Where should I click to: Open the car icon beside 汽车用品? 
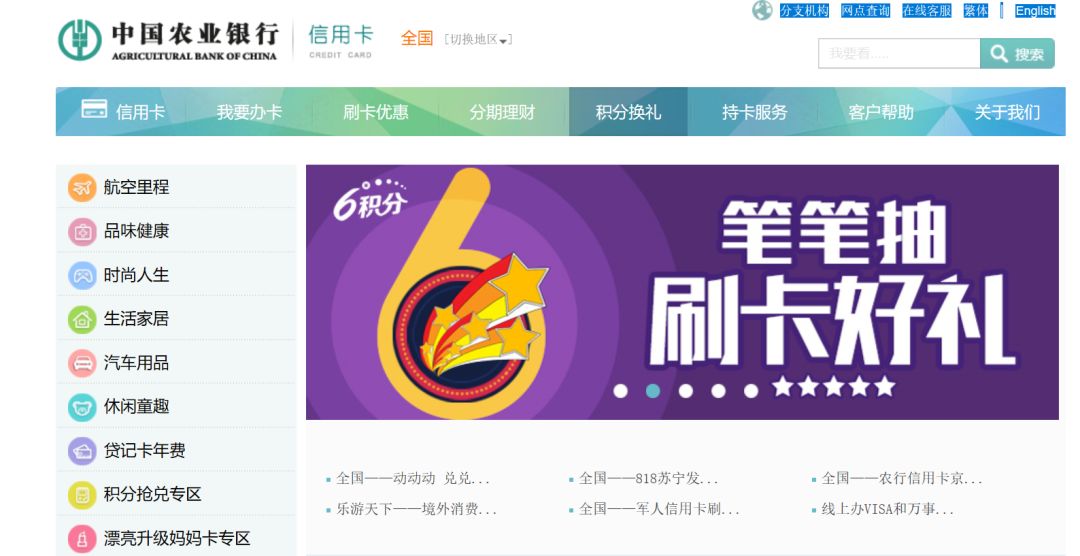82,363
